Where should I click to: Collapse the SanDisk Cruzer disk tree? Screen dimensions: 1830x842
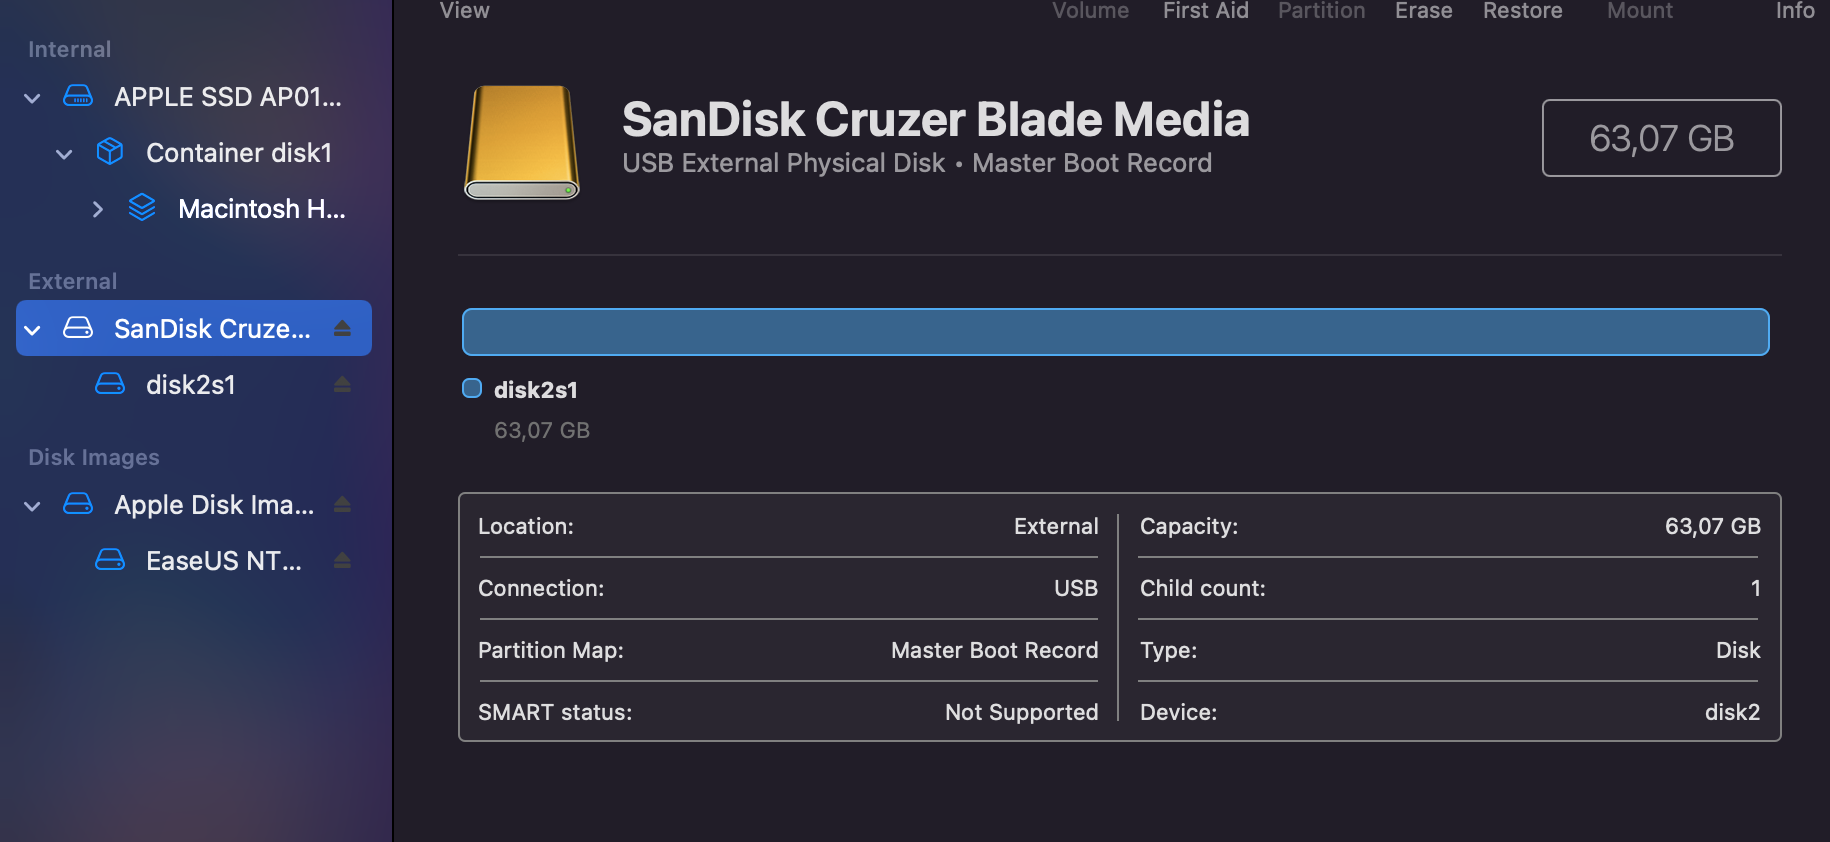click(32, 330)
